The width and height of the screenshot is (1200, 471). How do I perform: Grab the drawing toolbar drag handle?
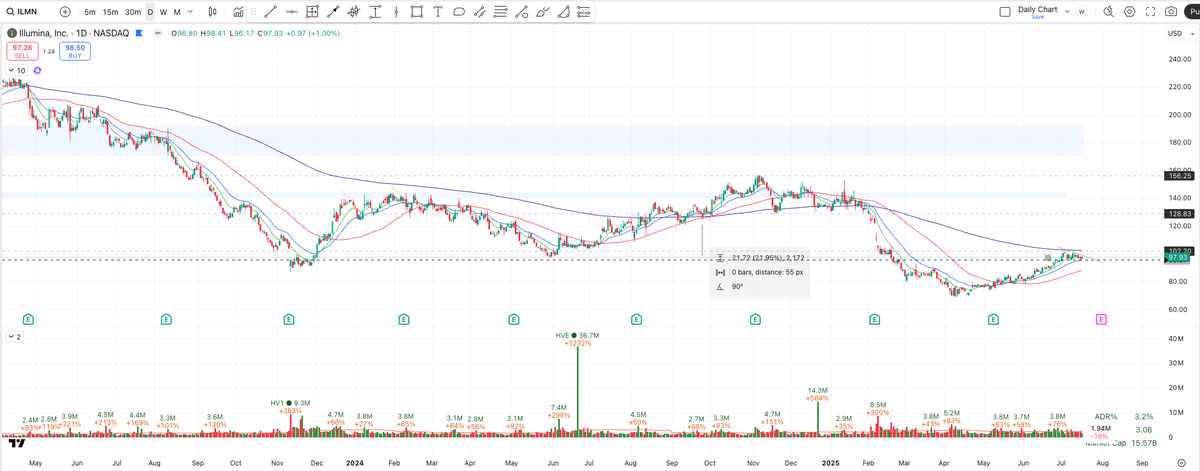coord(253,12)
